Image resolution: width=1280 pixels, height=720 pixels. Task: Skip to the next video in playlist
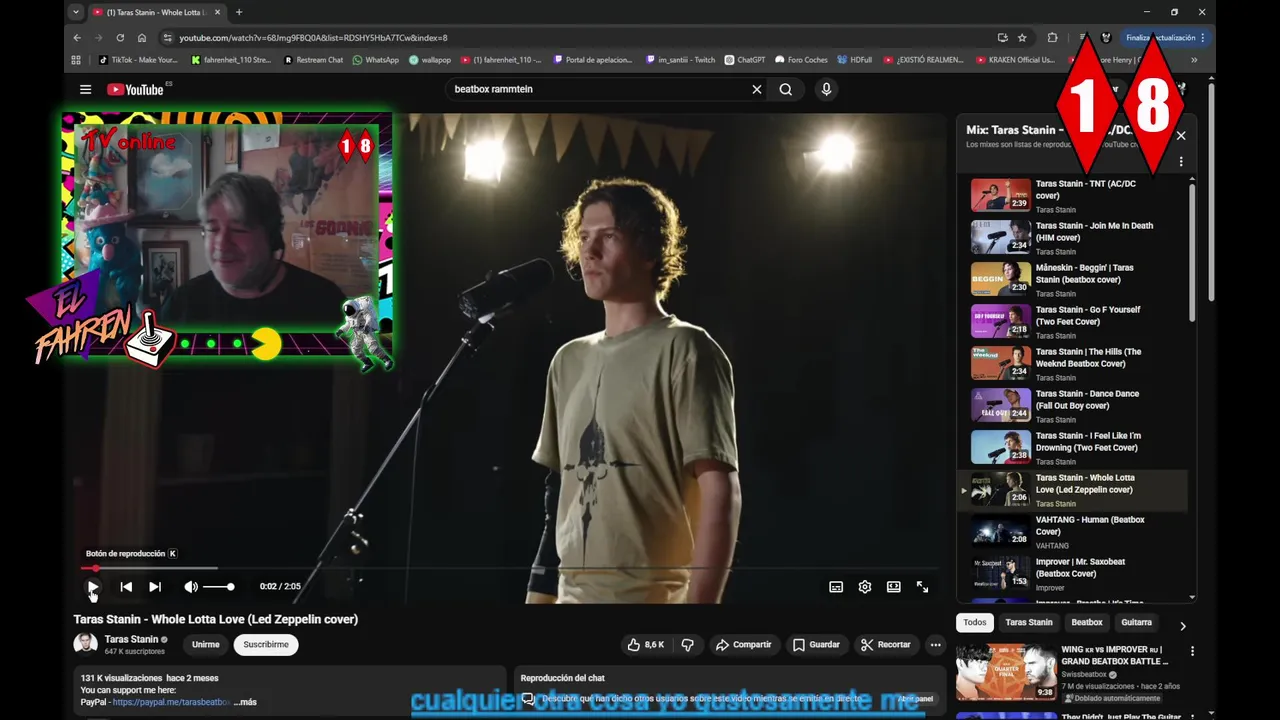click(x=155, y=587)
